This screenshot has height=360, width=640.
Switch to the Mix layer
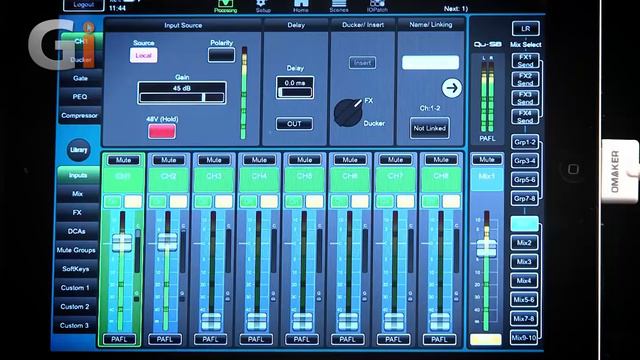tap(78, 194)
